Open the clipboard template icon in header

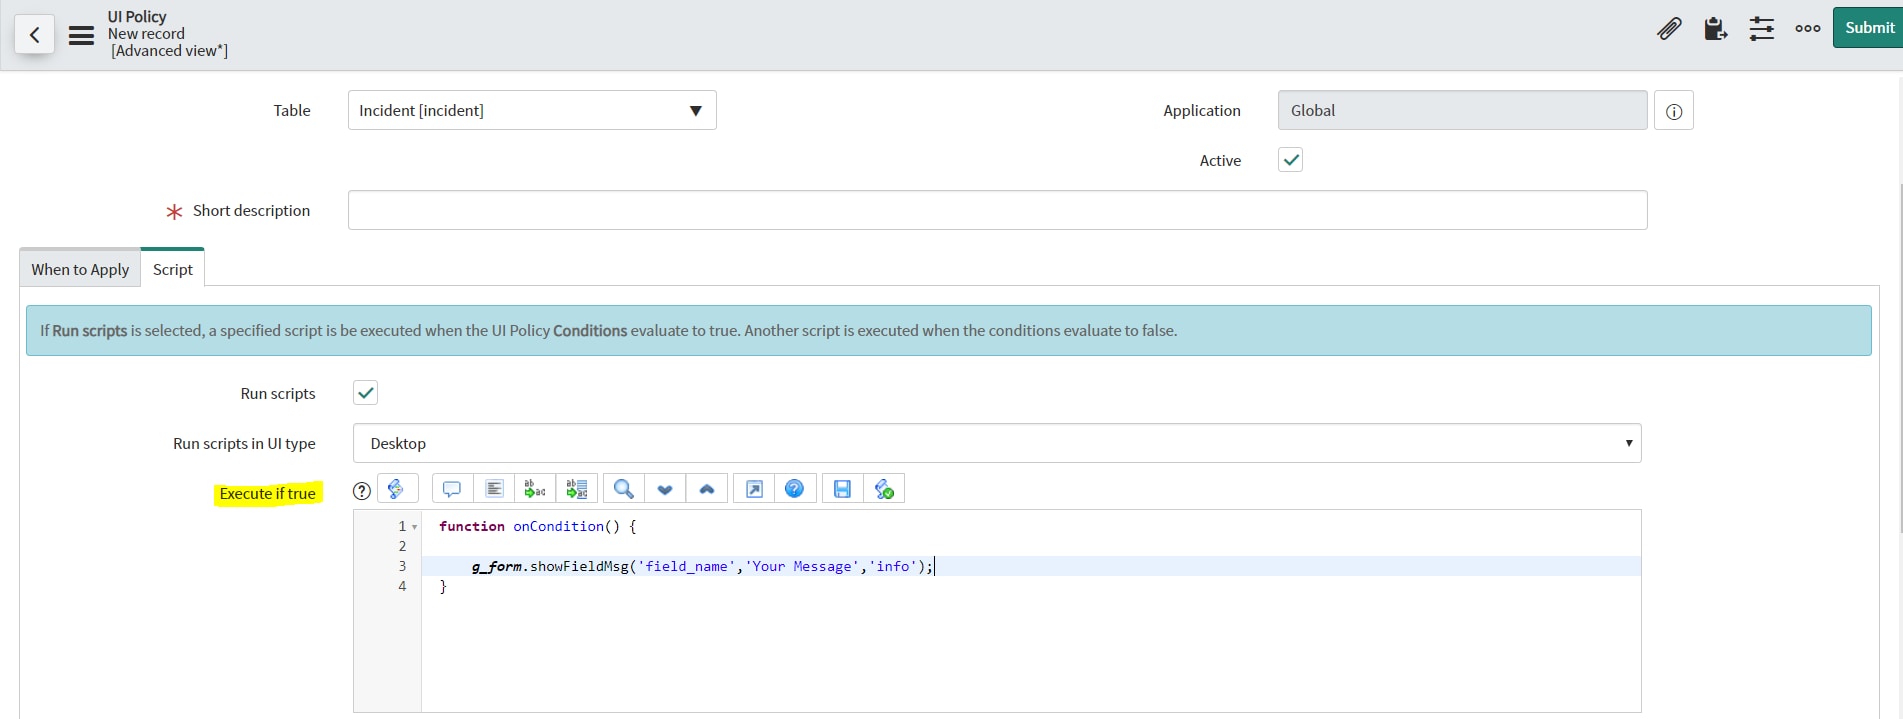(x=1715, y=29)
